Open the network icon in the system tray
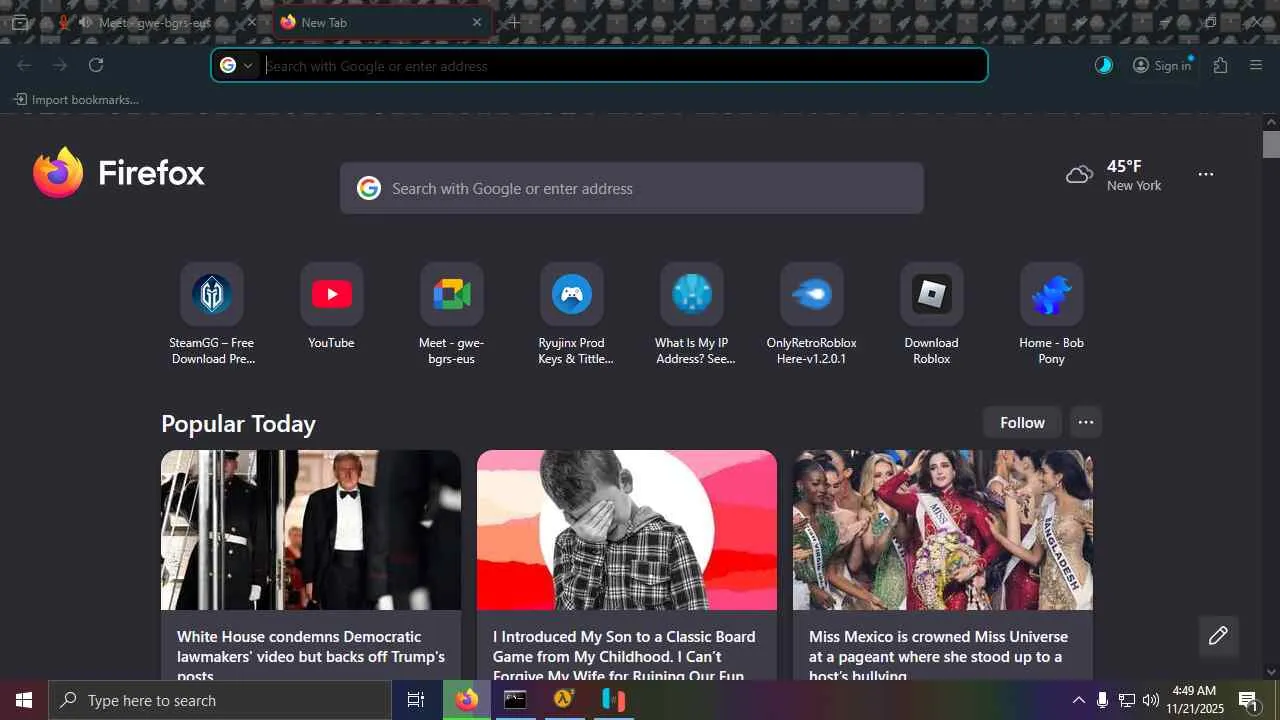 1127,700
